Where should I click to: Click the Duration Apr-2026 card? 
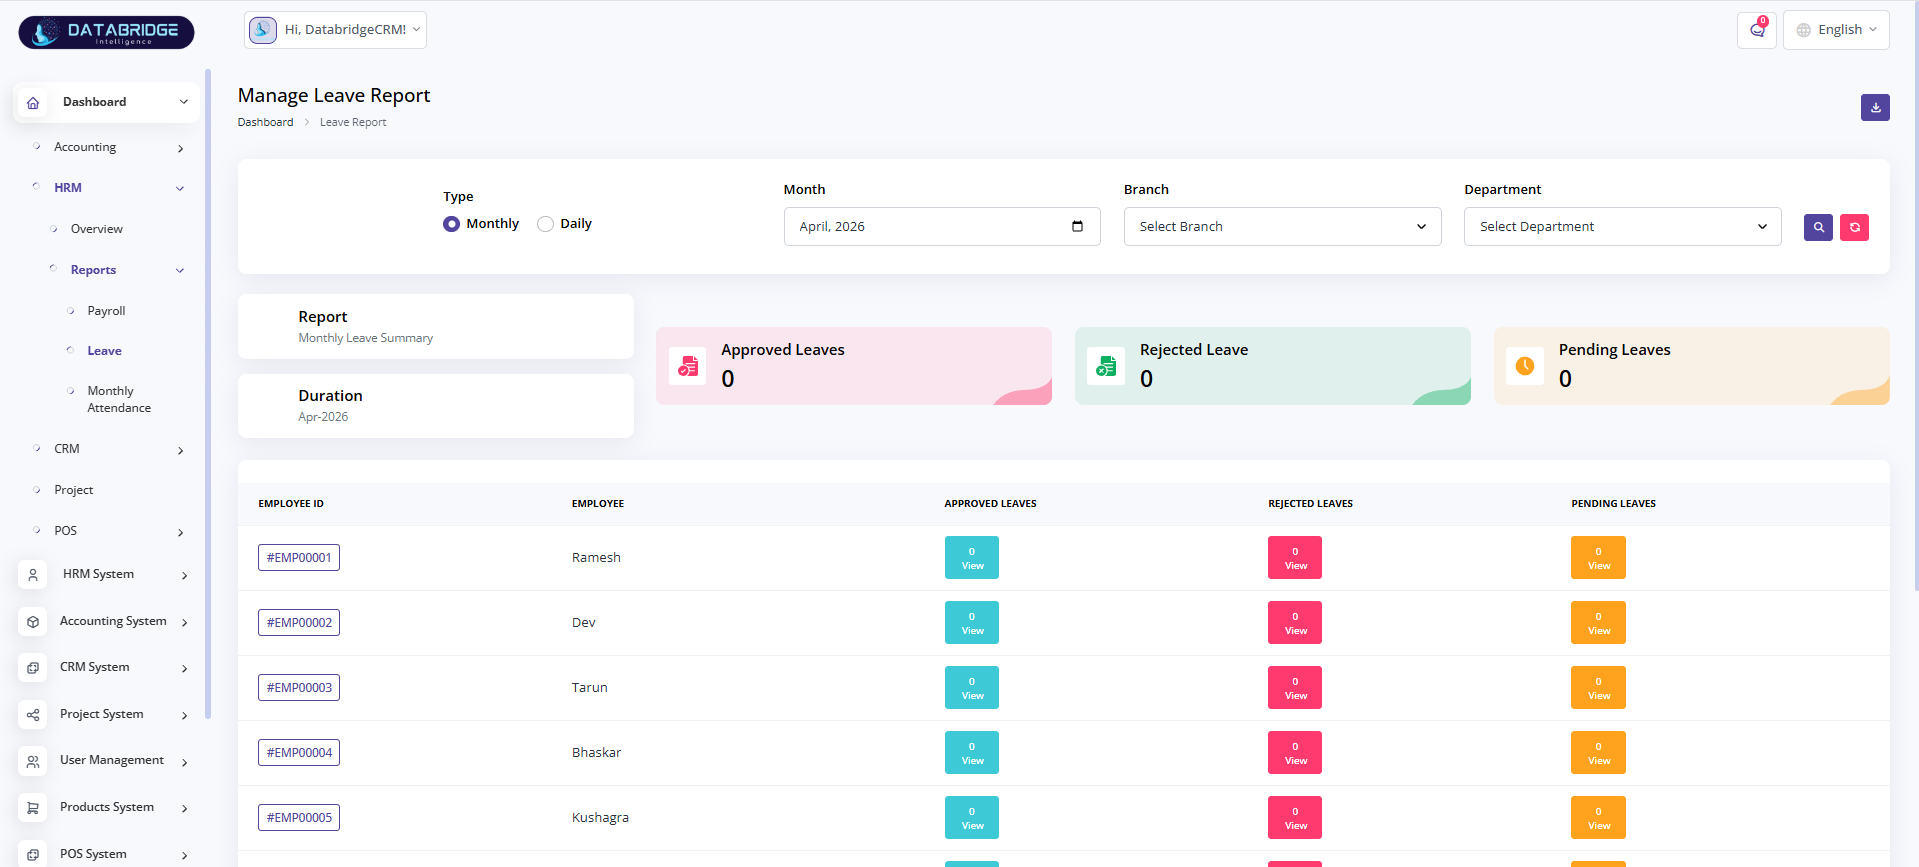(x=436, y=406)
